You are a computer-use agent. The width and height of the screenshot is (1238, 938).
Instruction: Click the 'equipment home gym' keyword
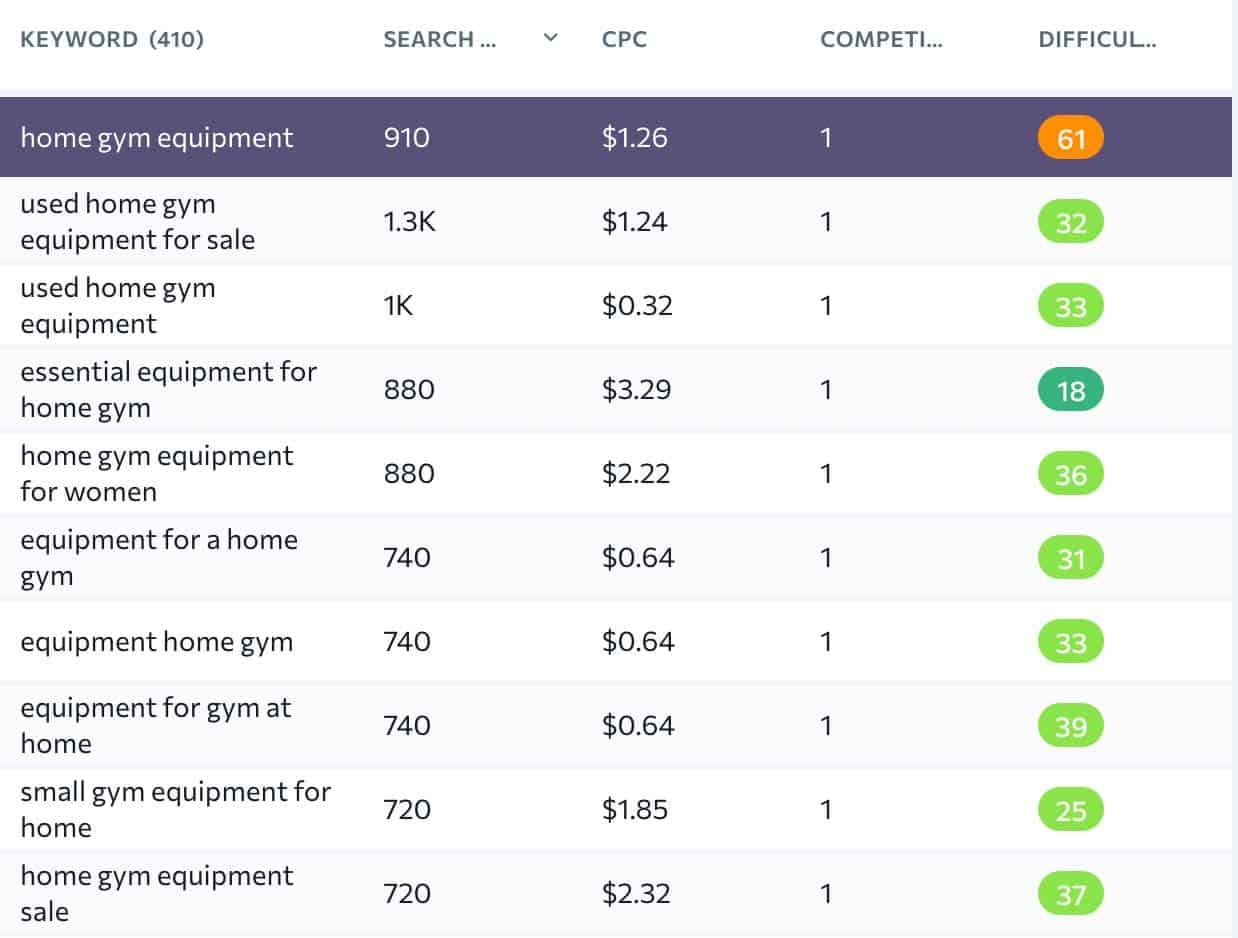coord(157,642)
